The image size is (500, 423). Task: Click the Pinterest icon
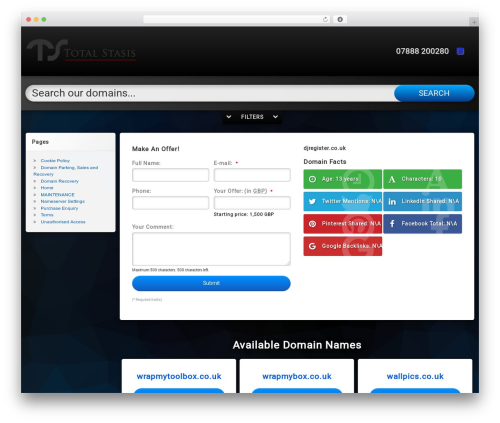pyautogui.click(x=312, y=224)
